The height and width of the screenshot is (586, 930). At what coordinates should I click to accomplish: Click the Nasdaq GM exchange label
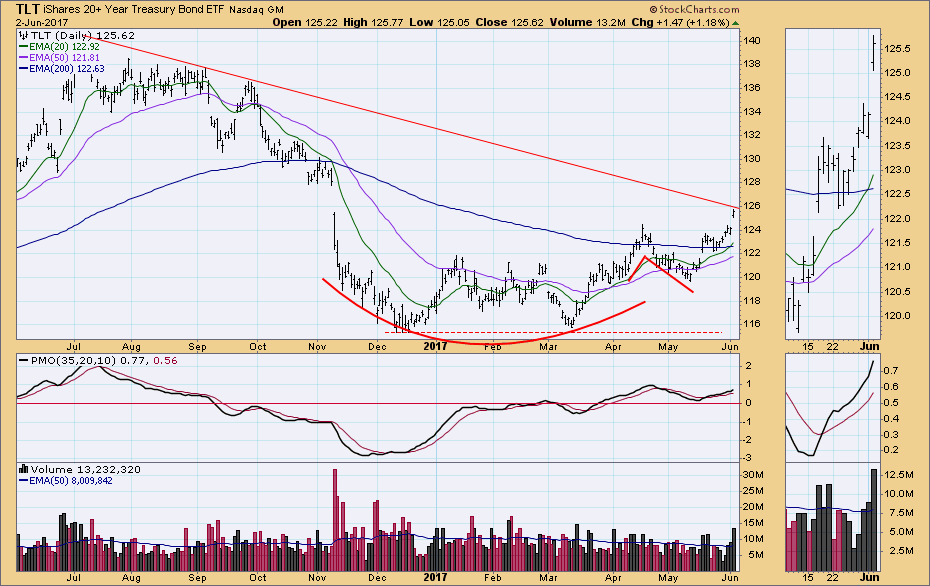tap(256, 9)
